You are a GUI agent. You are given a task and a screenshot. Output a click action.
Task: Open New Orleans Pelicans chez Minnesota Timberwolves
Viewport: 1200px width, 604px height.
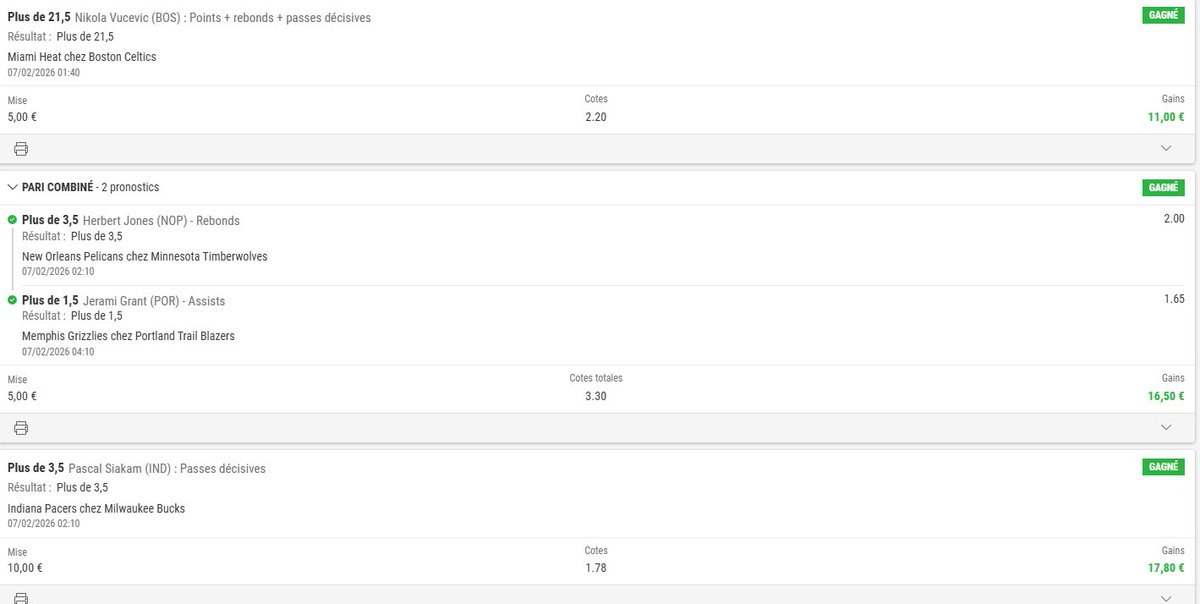pyautogui.click(x=145, y=257)
